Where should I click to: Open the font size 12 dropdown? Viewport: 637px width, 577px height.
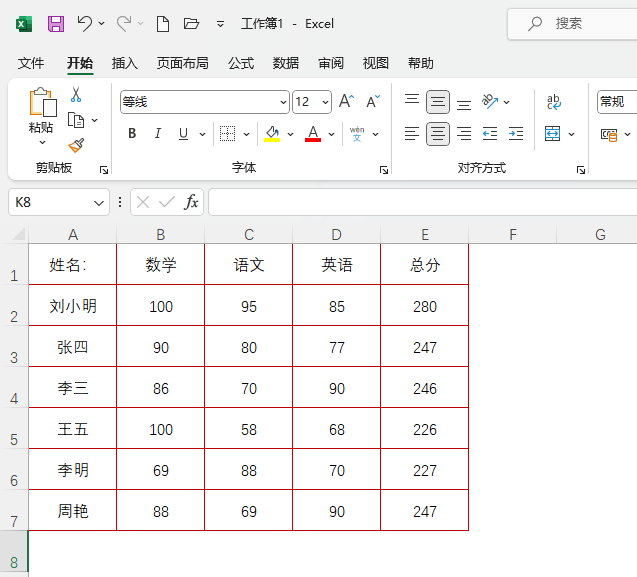(x=325, y=102)
